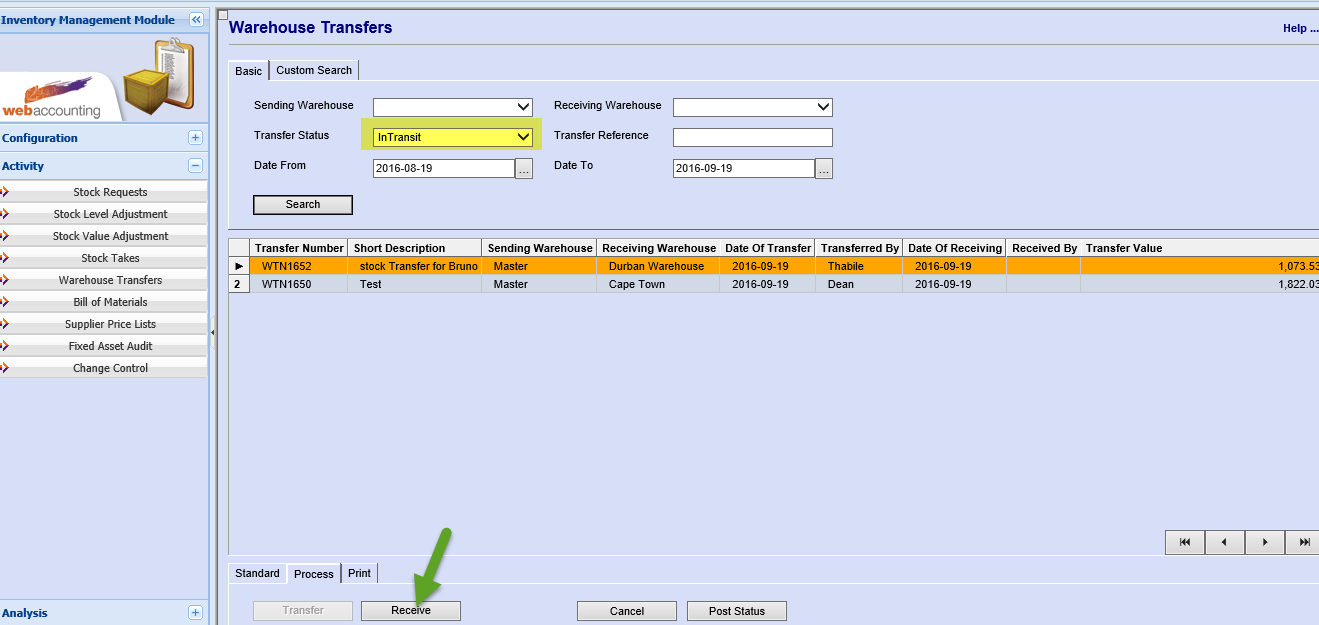Expand the Analysis section
Viewport: 1319px width, 625px height.
click(x=195, y=613)
